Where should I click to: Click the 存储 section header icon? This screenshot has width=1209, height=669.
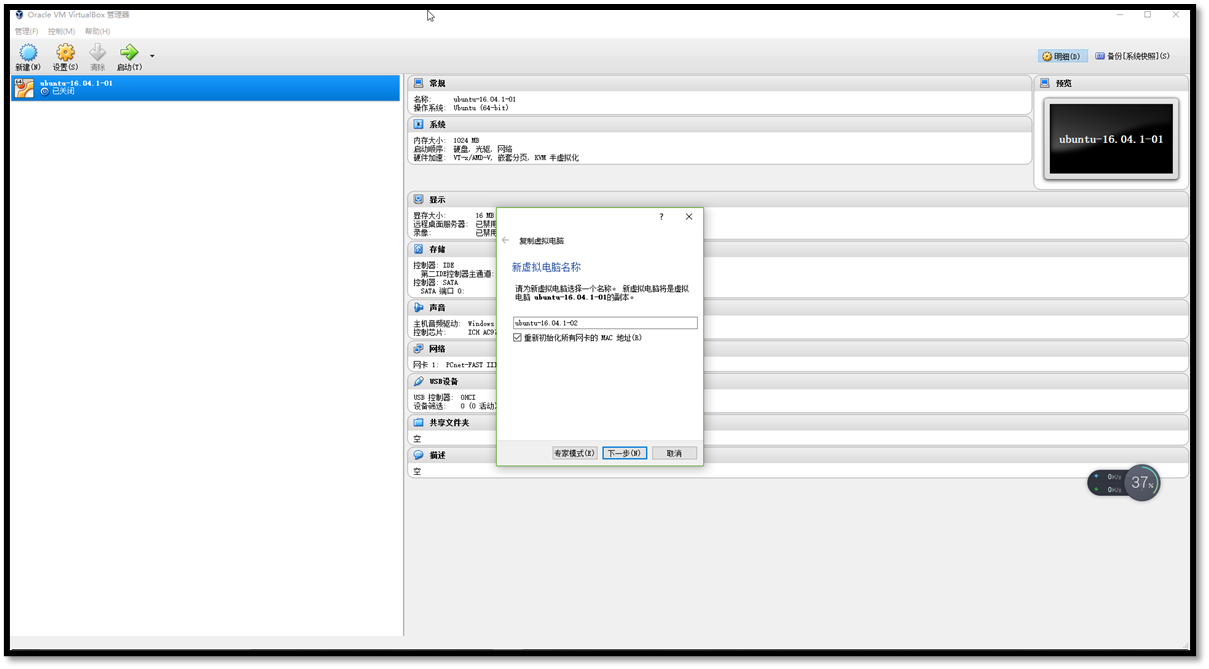(x=418, y=249)
